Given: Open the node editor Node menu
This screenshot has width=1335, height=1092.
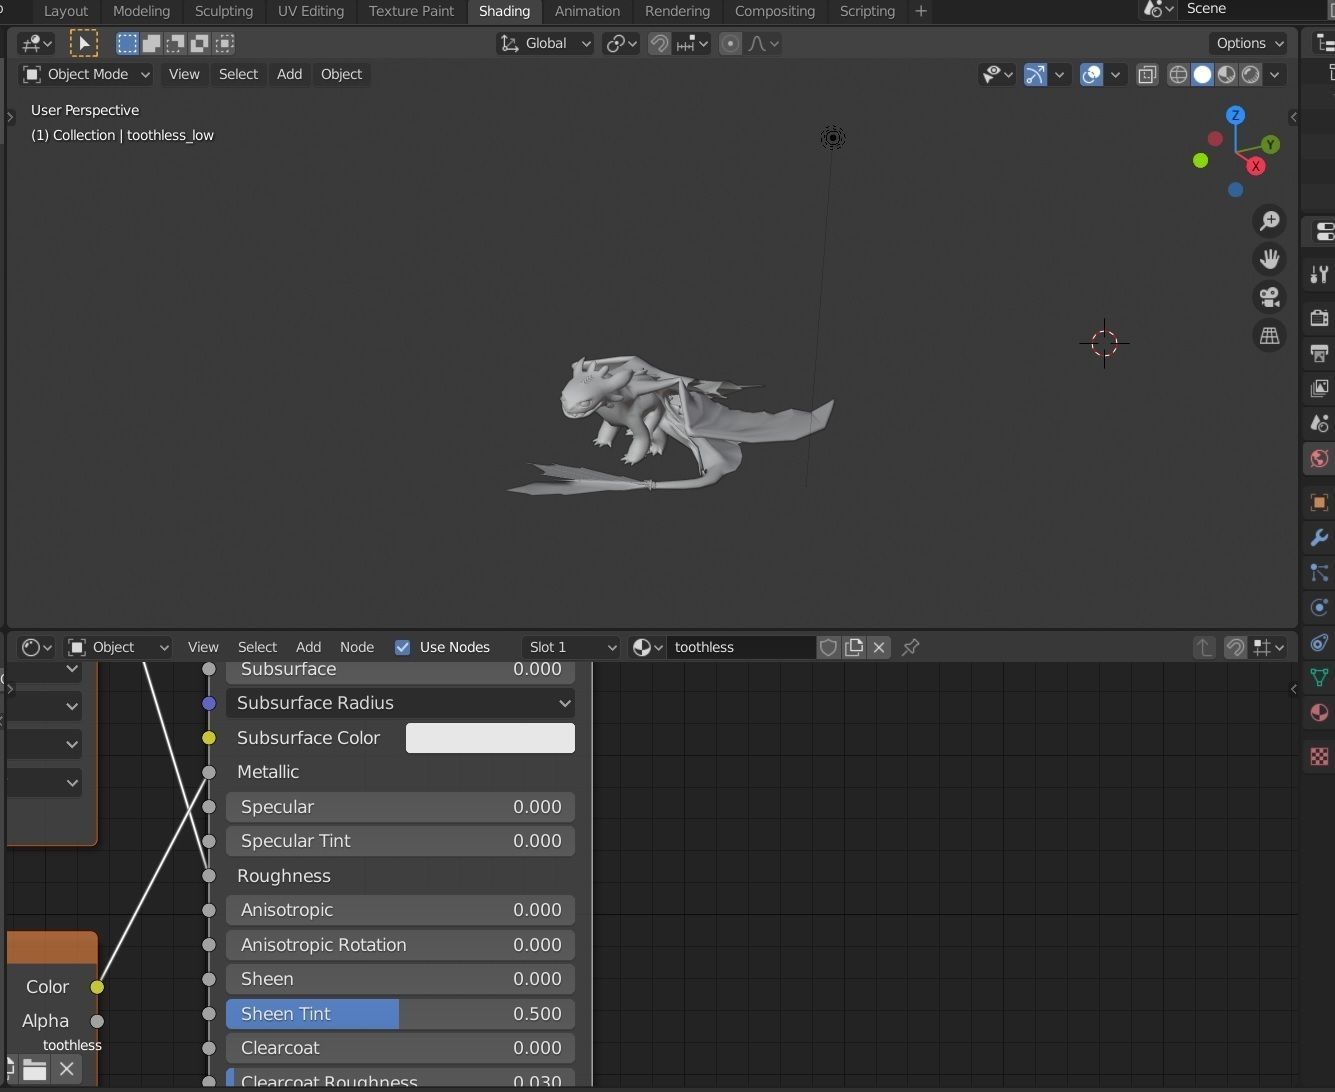Looking at the screenshot, I should [x=357, y=647].
